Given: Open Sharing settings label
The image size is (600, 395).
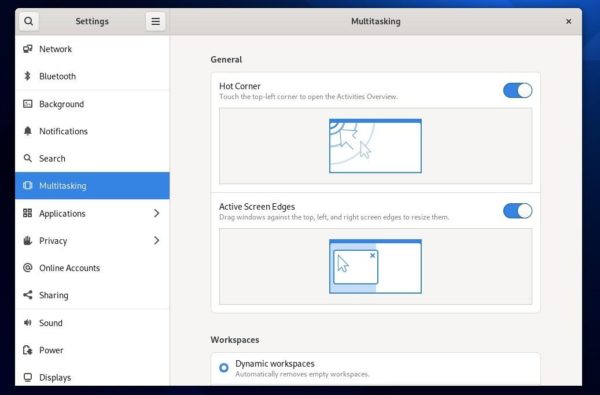Looking at the screenshot, I should 54,295.
